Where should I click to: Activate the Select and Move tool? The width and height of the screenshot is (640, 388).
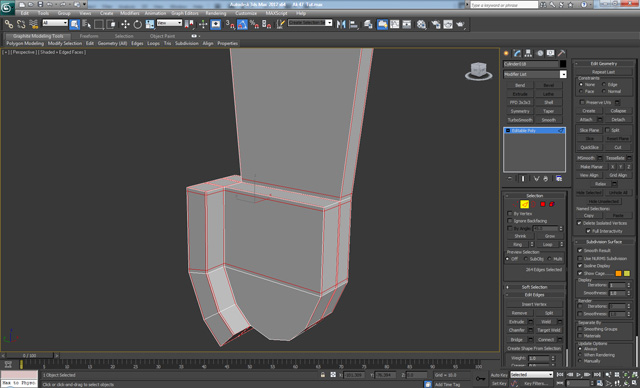click(x=125, y=24)
